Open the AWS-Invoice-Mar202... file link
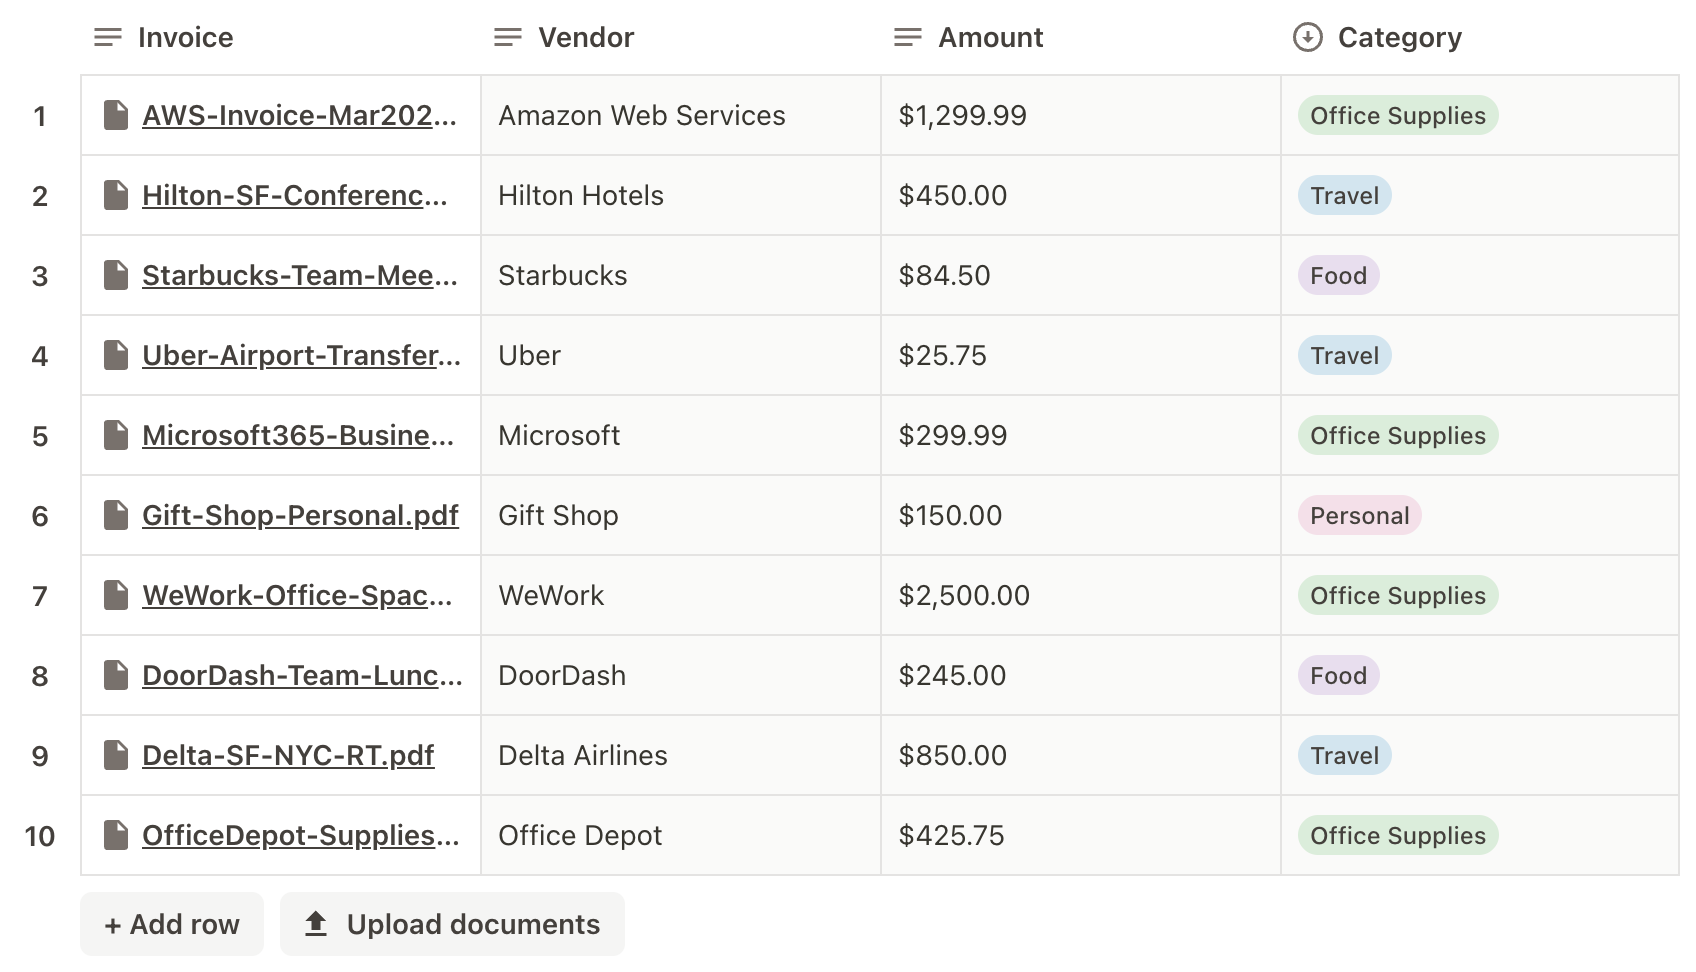Image resolution: width=1696 pixels, height=972 pixels. tap(299, 116)
